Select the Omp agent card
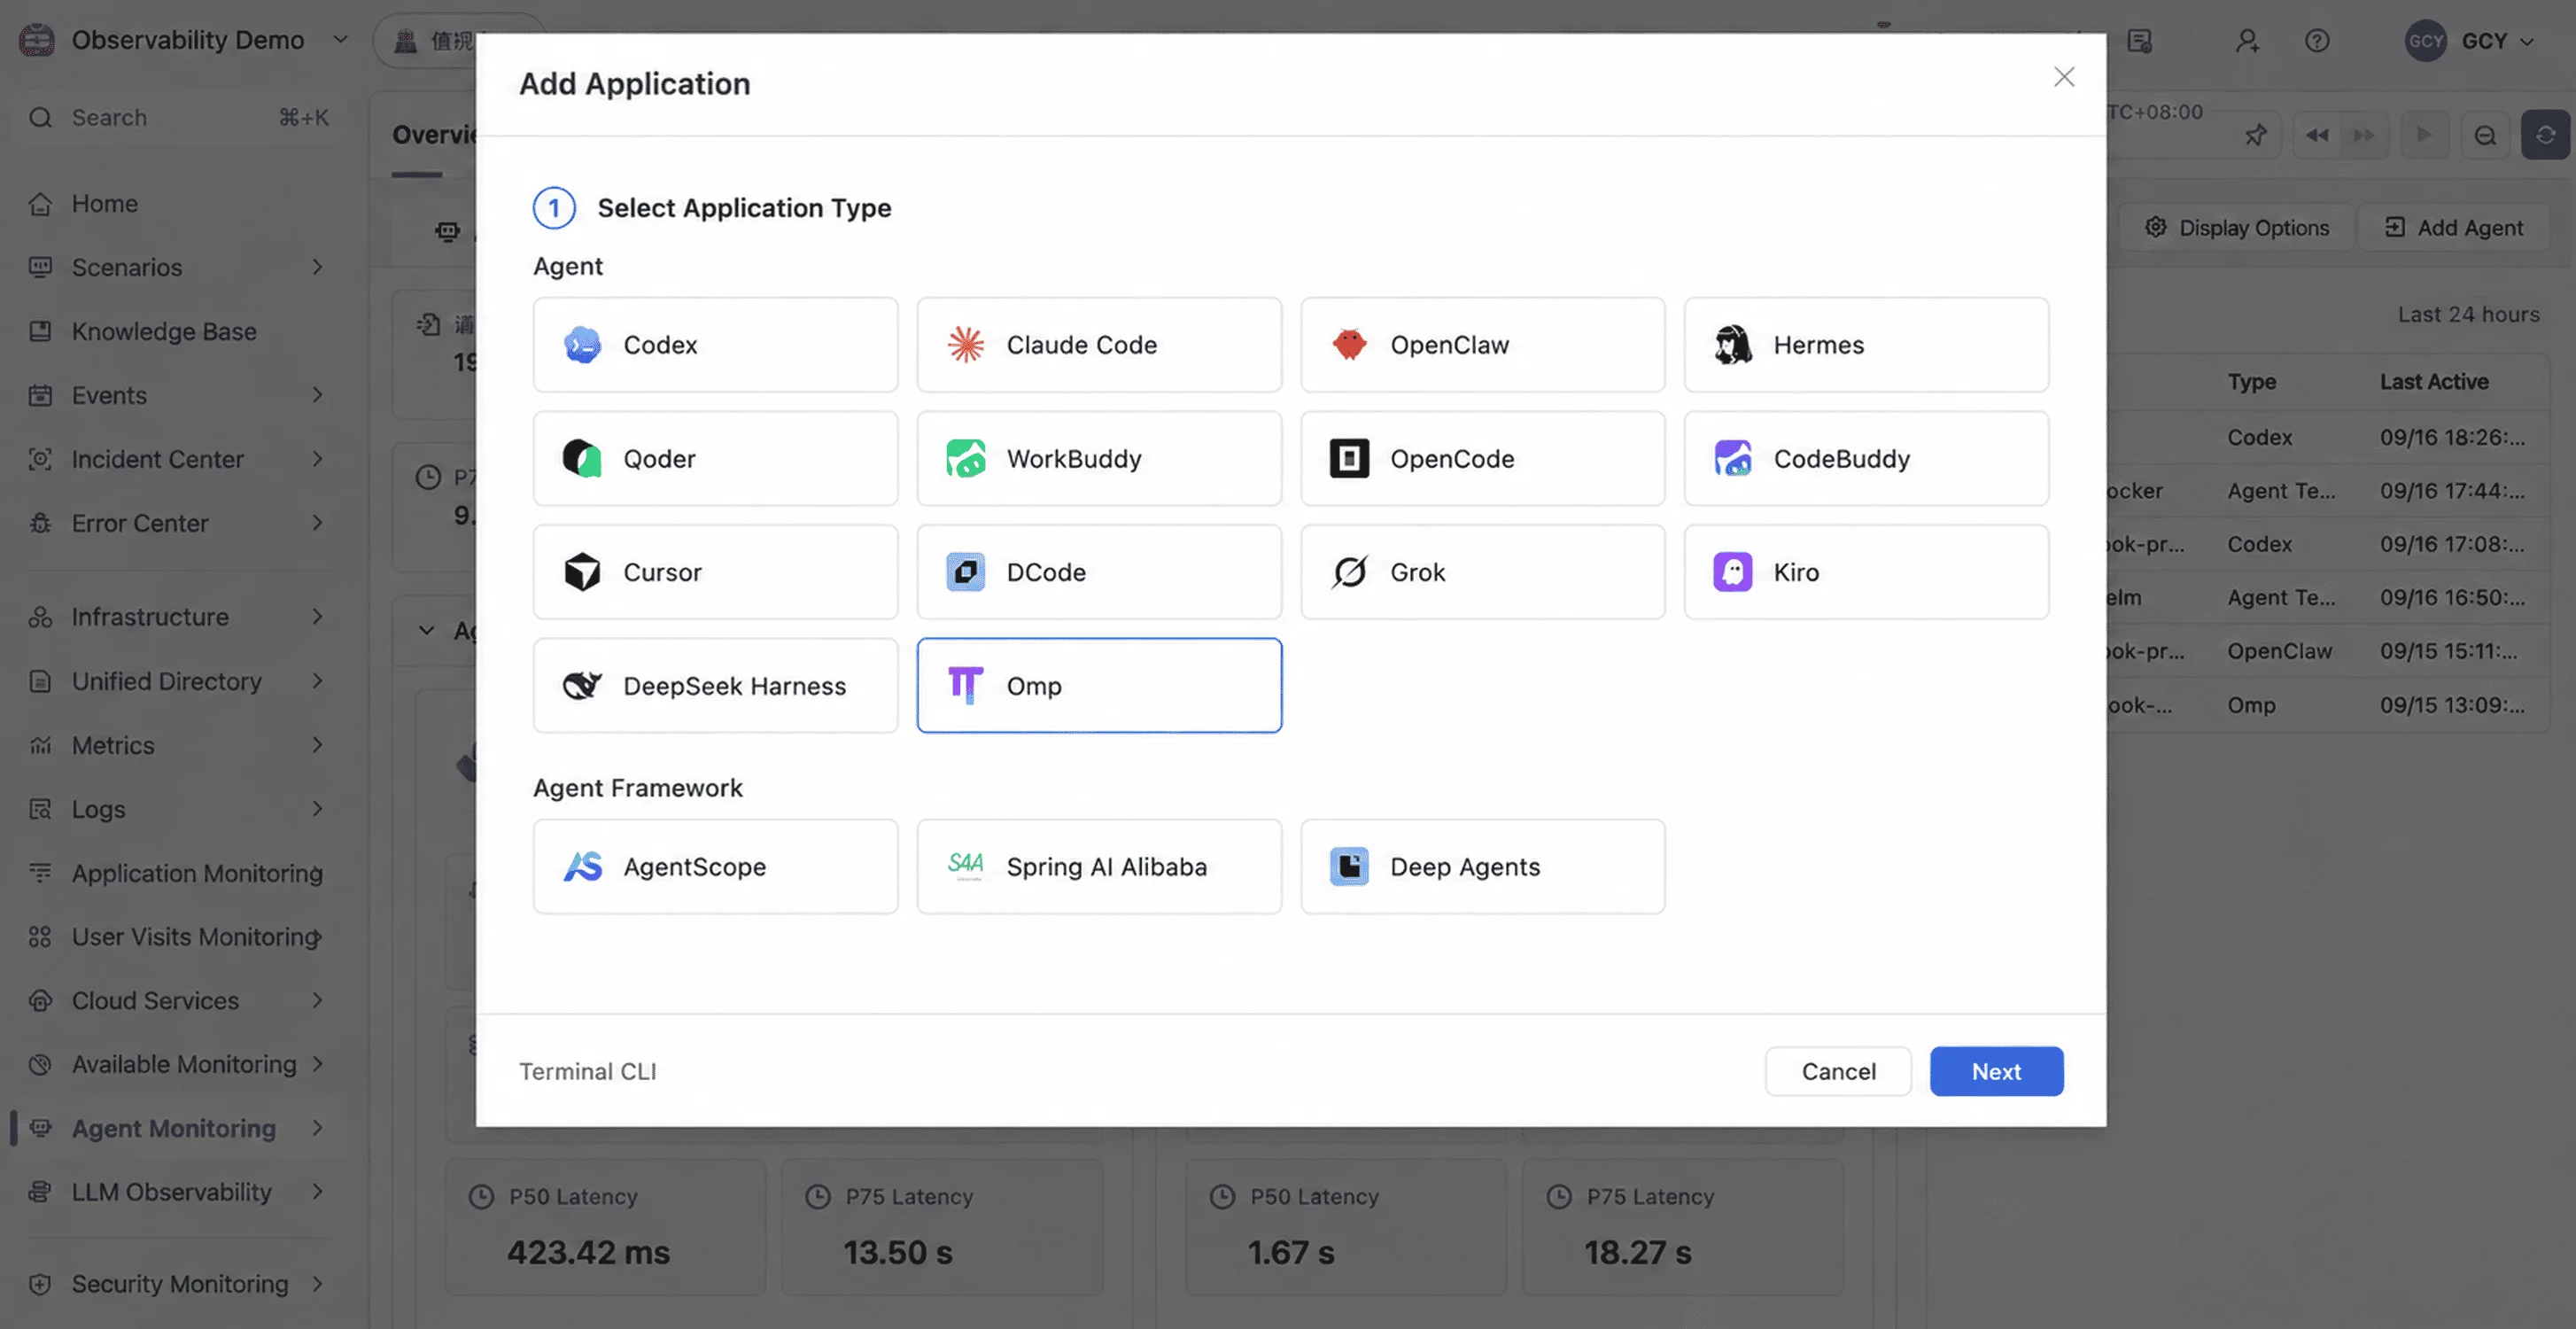Screen dimensions: 2576x1329 tap(1099, 686)
